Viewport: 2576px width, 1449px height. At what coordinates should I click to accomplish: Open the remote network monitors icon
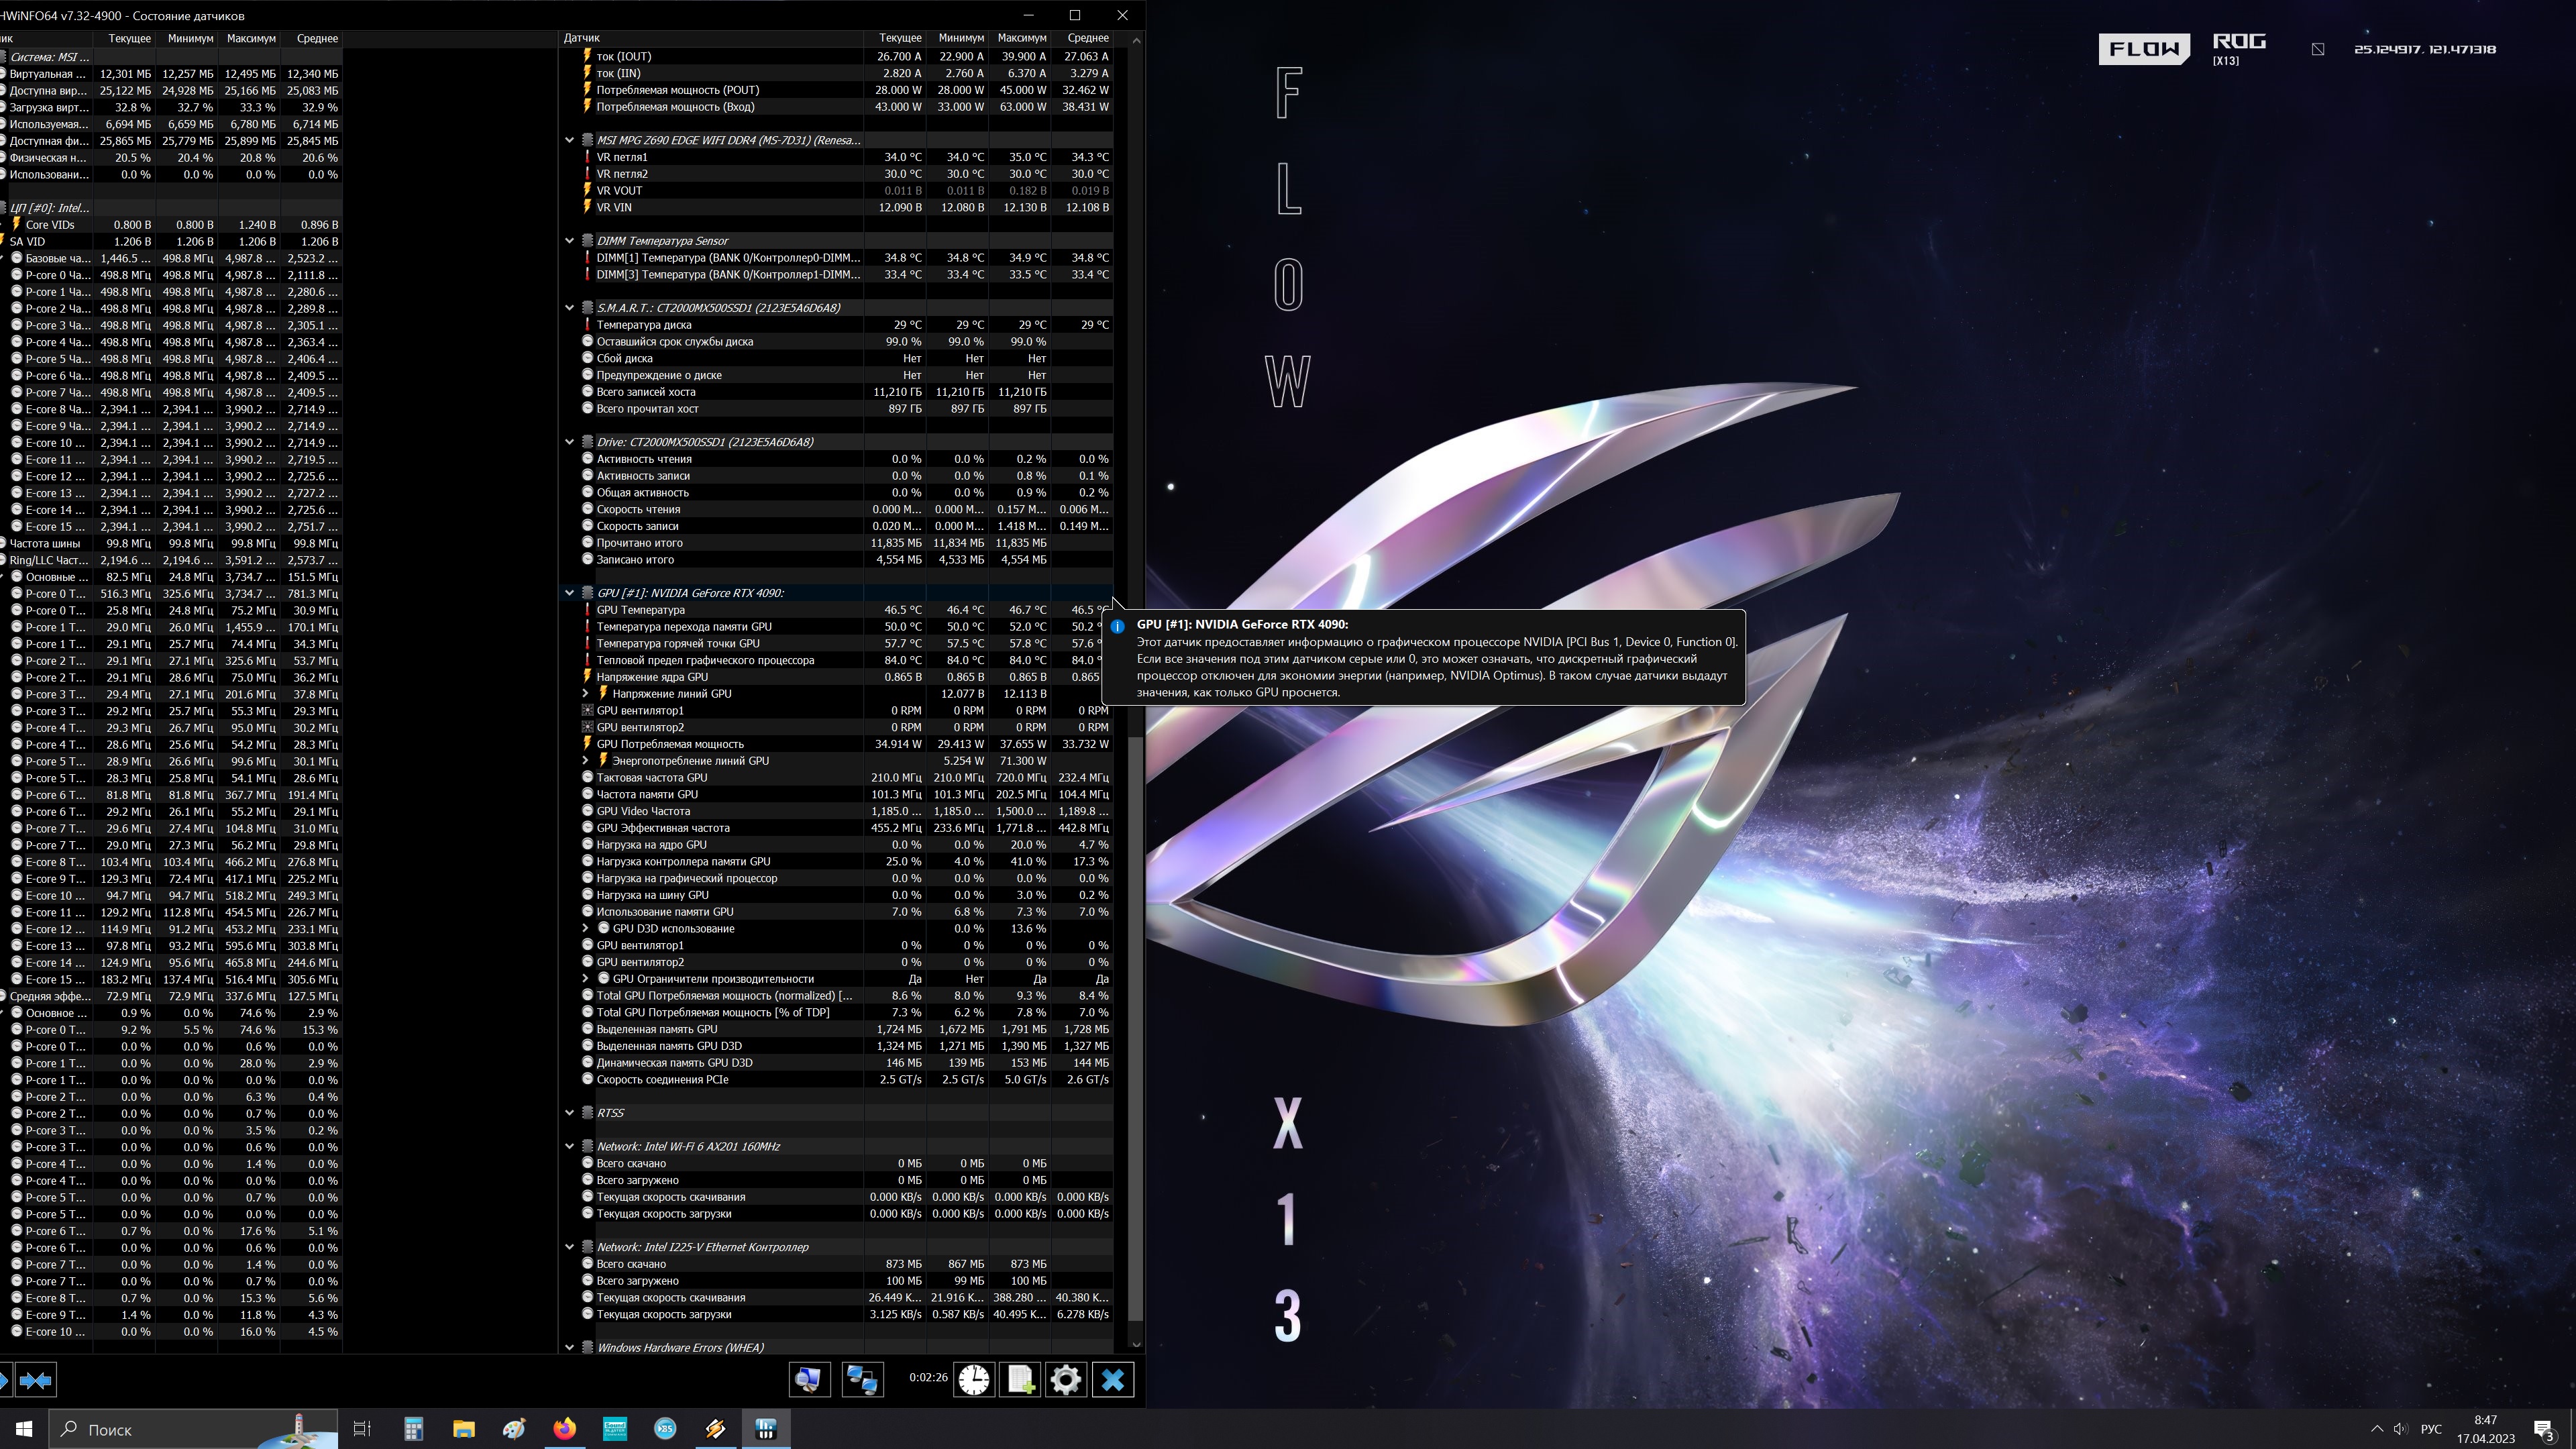coord(861,1380)
